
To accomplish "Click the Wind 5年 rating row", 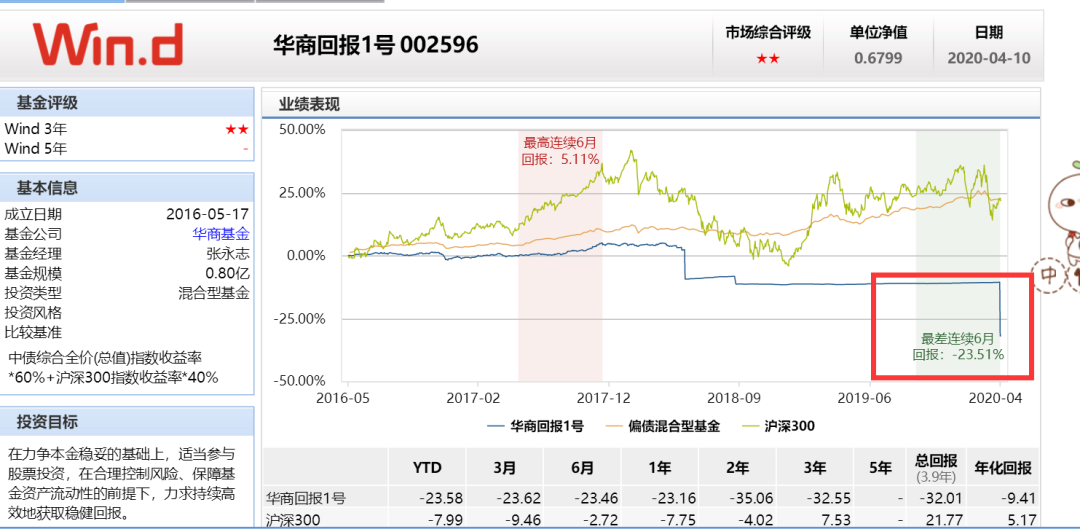I will tap(127, 148).
